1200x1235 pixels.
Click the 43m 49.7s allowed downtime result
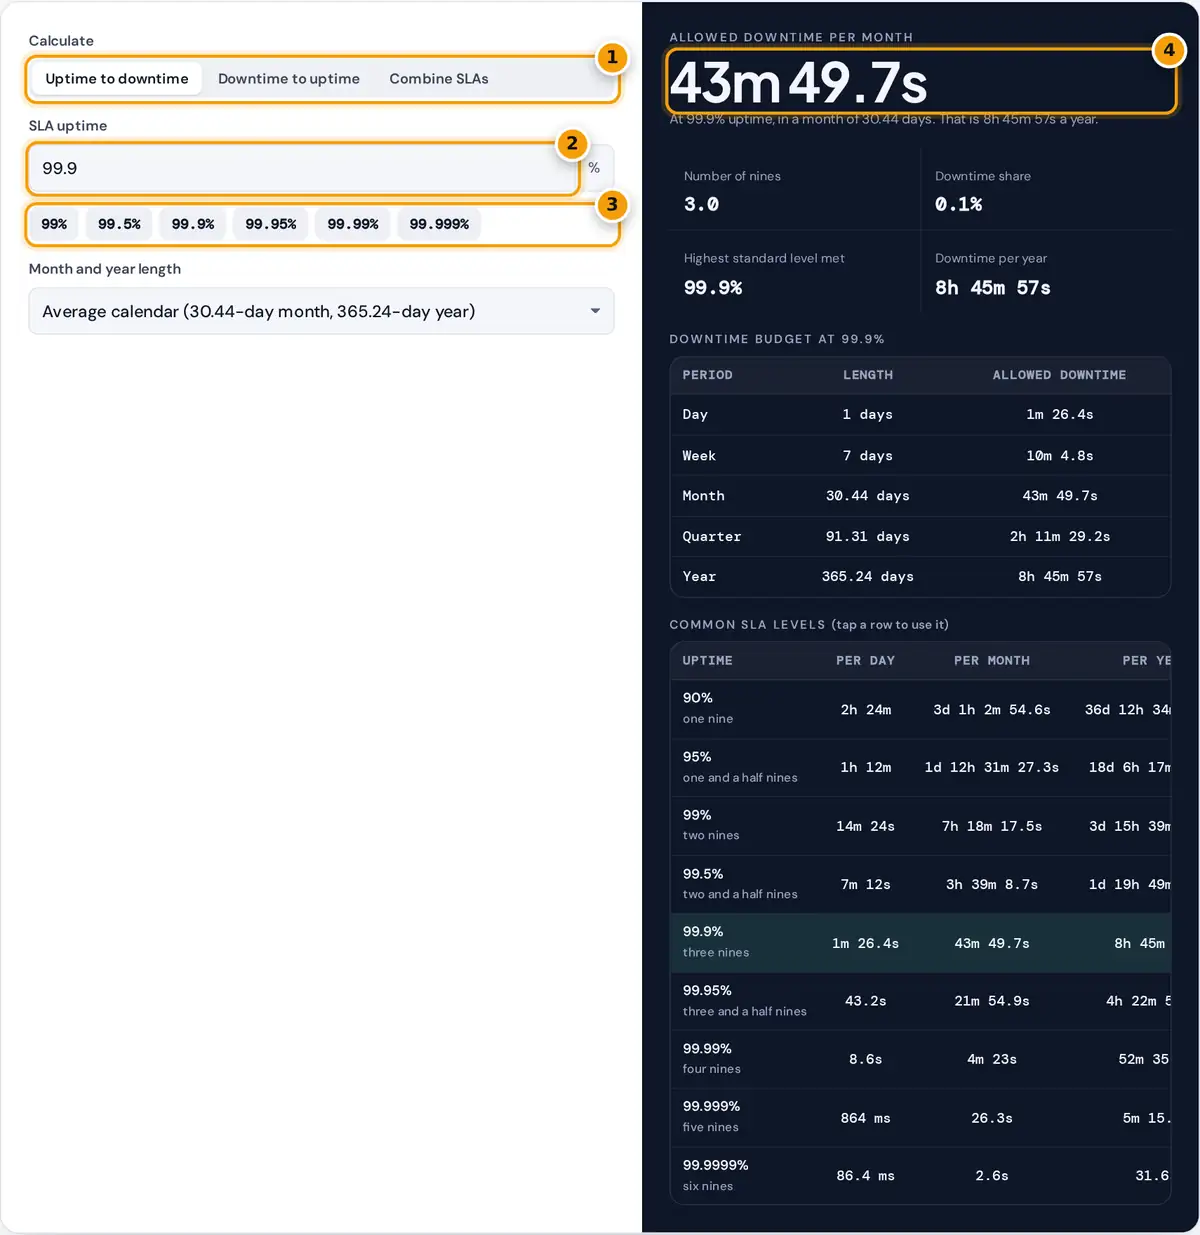tap(799, 82)
